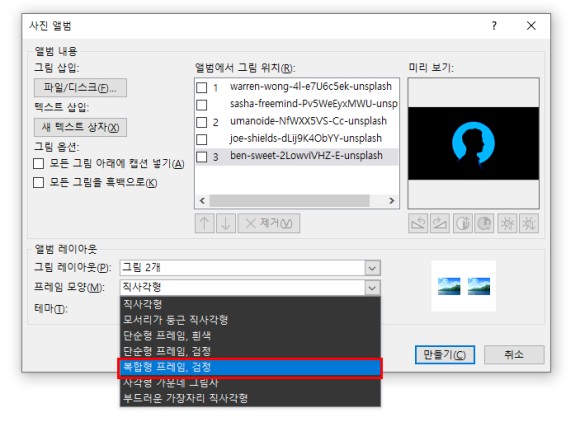Click the help question mark icon
The width and height of the screenshot is (580, 422).
(x=494, y=26)
